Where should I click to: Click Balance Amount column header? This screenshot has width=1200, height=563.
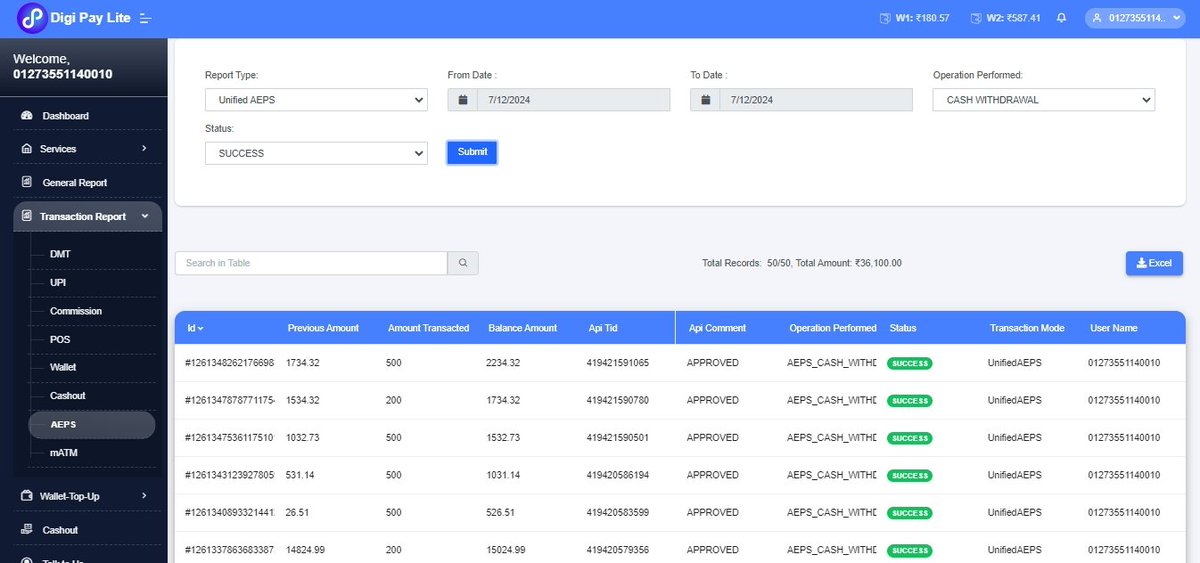point(522,328)
